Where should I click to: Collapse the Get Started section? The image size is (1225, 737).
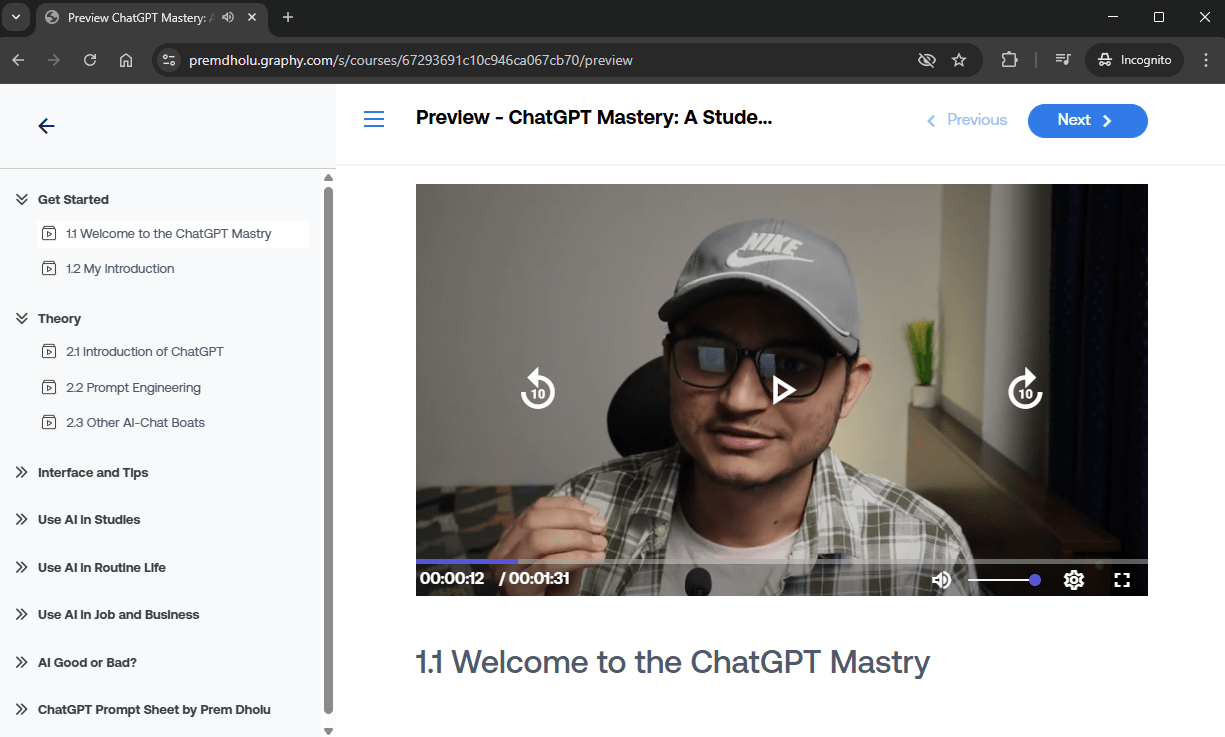coord(22,200)
